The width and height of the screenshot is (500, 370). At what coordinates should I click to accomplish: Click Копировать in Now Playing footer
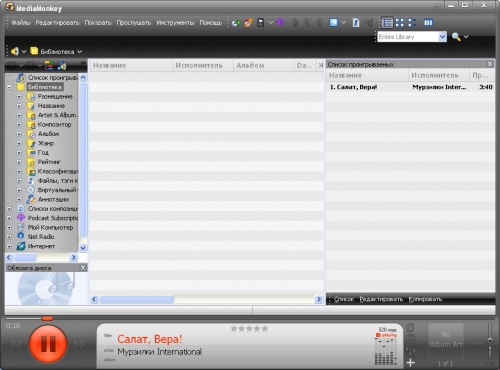click(425, 299)
